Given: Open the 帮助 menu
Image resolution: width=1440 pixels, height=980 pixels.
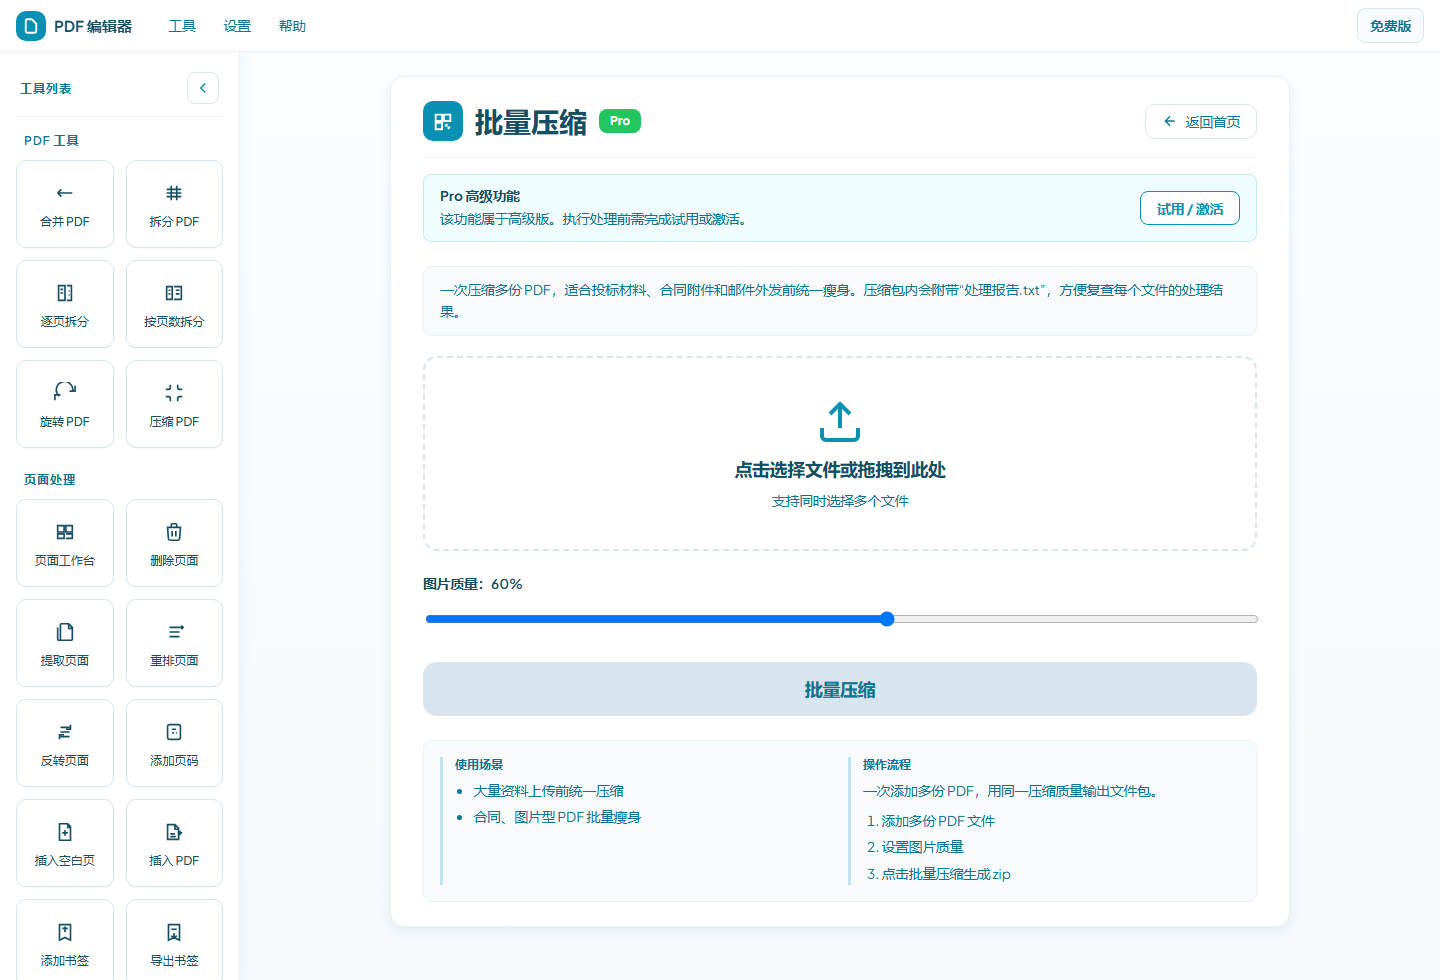Looking at the screenshot, I should [x=292, y=26].
